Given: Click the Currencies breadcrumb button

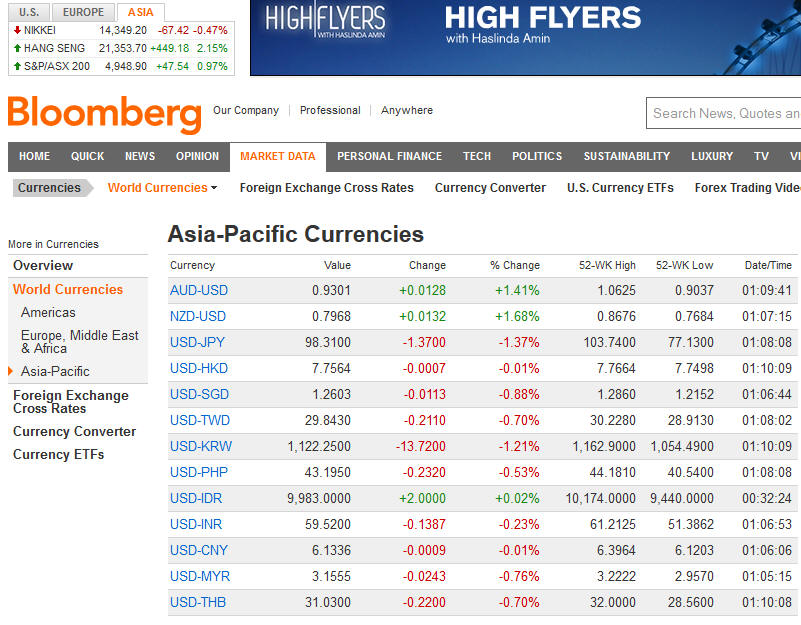Looking at the screenshot, I should point(51,188).
